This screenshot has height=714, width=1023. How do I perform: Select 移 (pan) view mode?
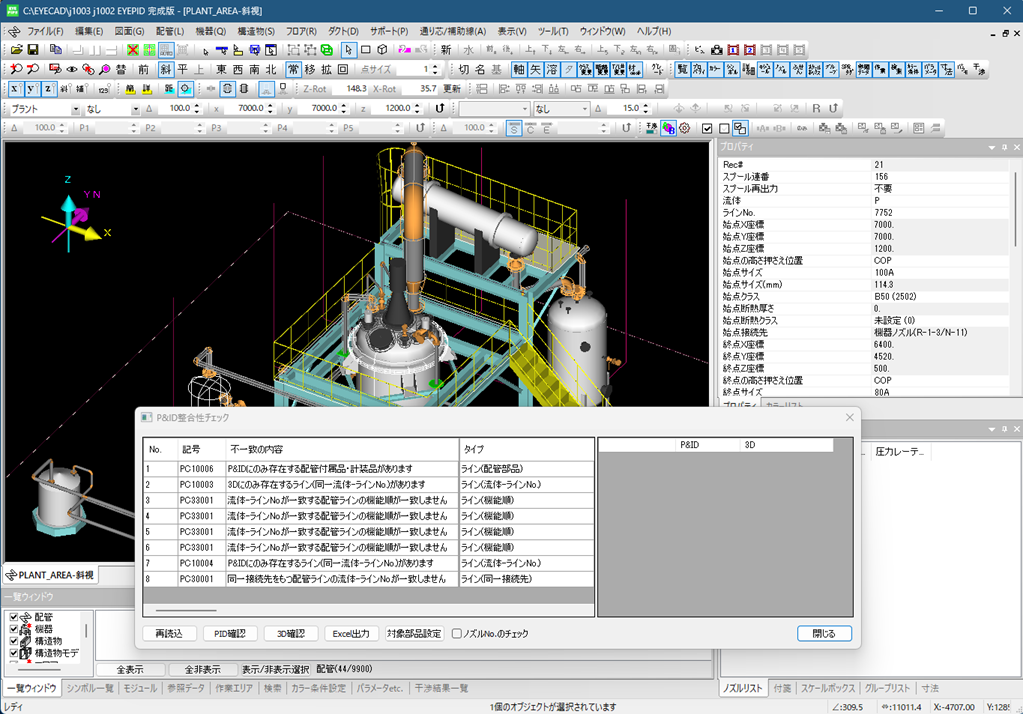pos(310,69)
